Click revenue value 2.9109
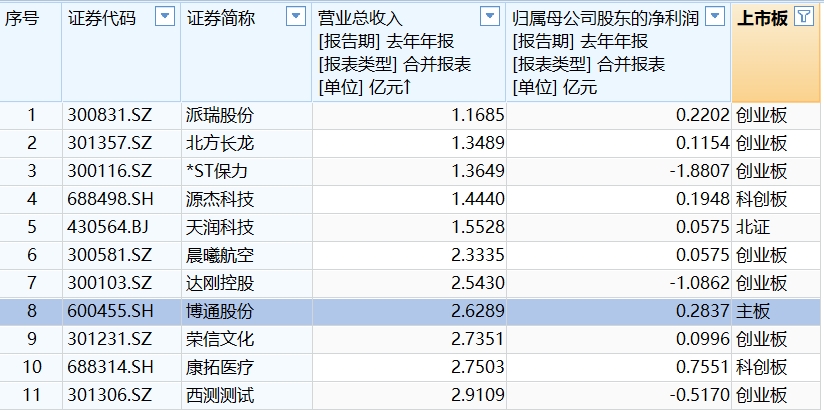Image resolution: width=824 pixels, height=410 pixels. click(x=478, y=395)
